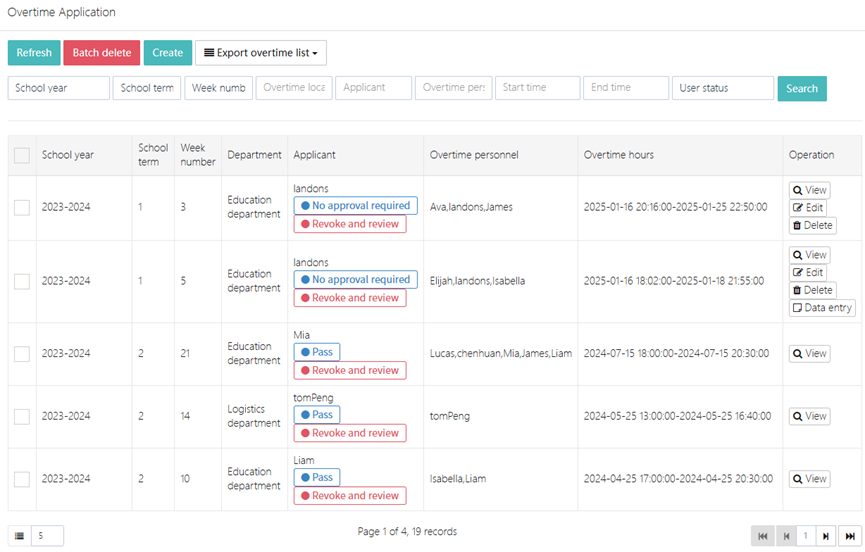Click the Start time filter field
The width and height of the screenshot is (865, 552).
pos(537,88)
